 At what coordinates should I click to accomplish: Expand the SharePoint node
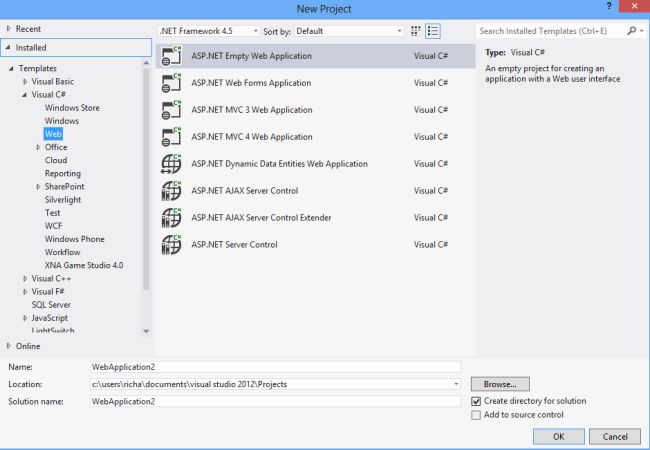(x=38, y=187)
